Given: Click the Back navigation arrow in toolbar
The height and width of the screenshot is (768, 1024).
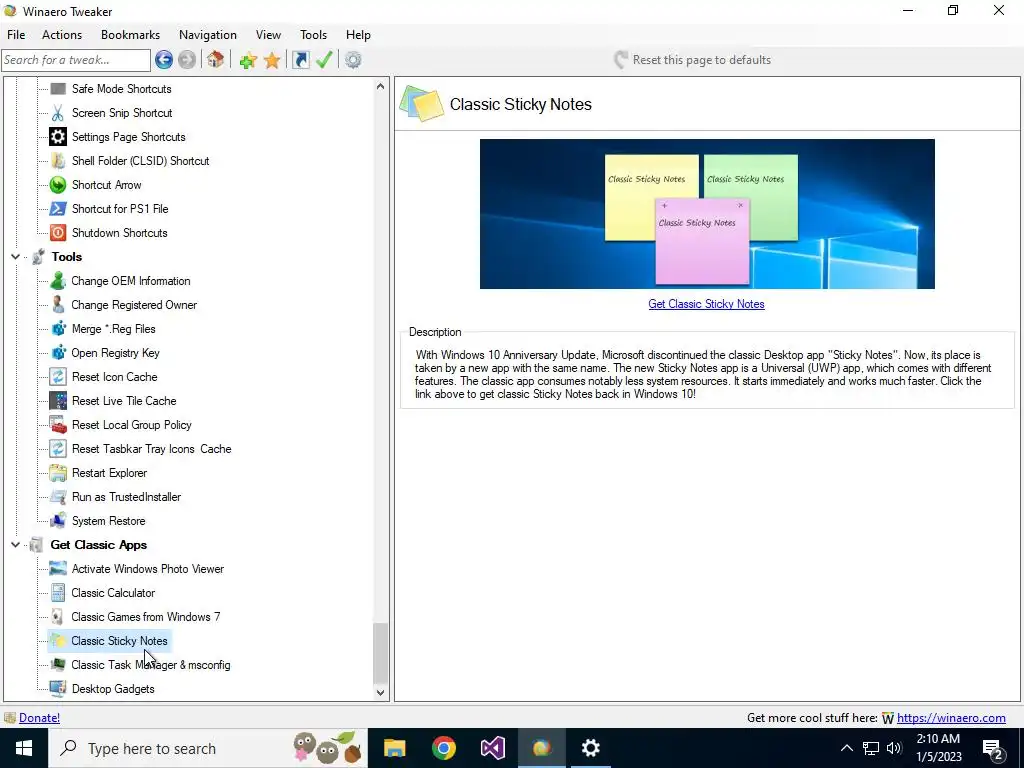Looking at the screenshot, I should [164, 60].
